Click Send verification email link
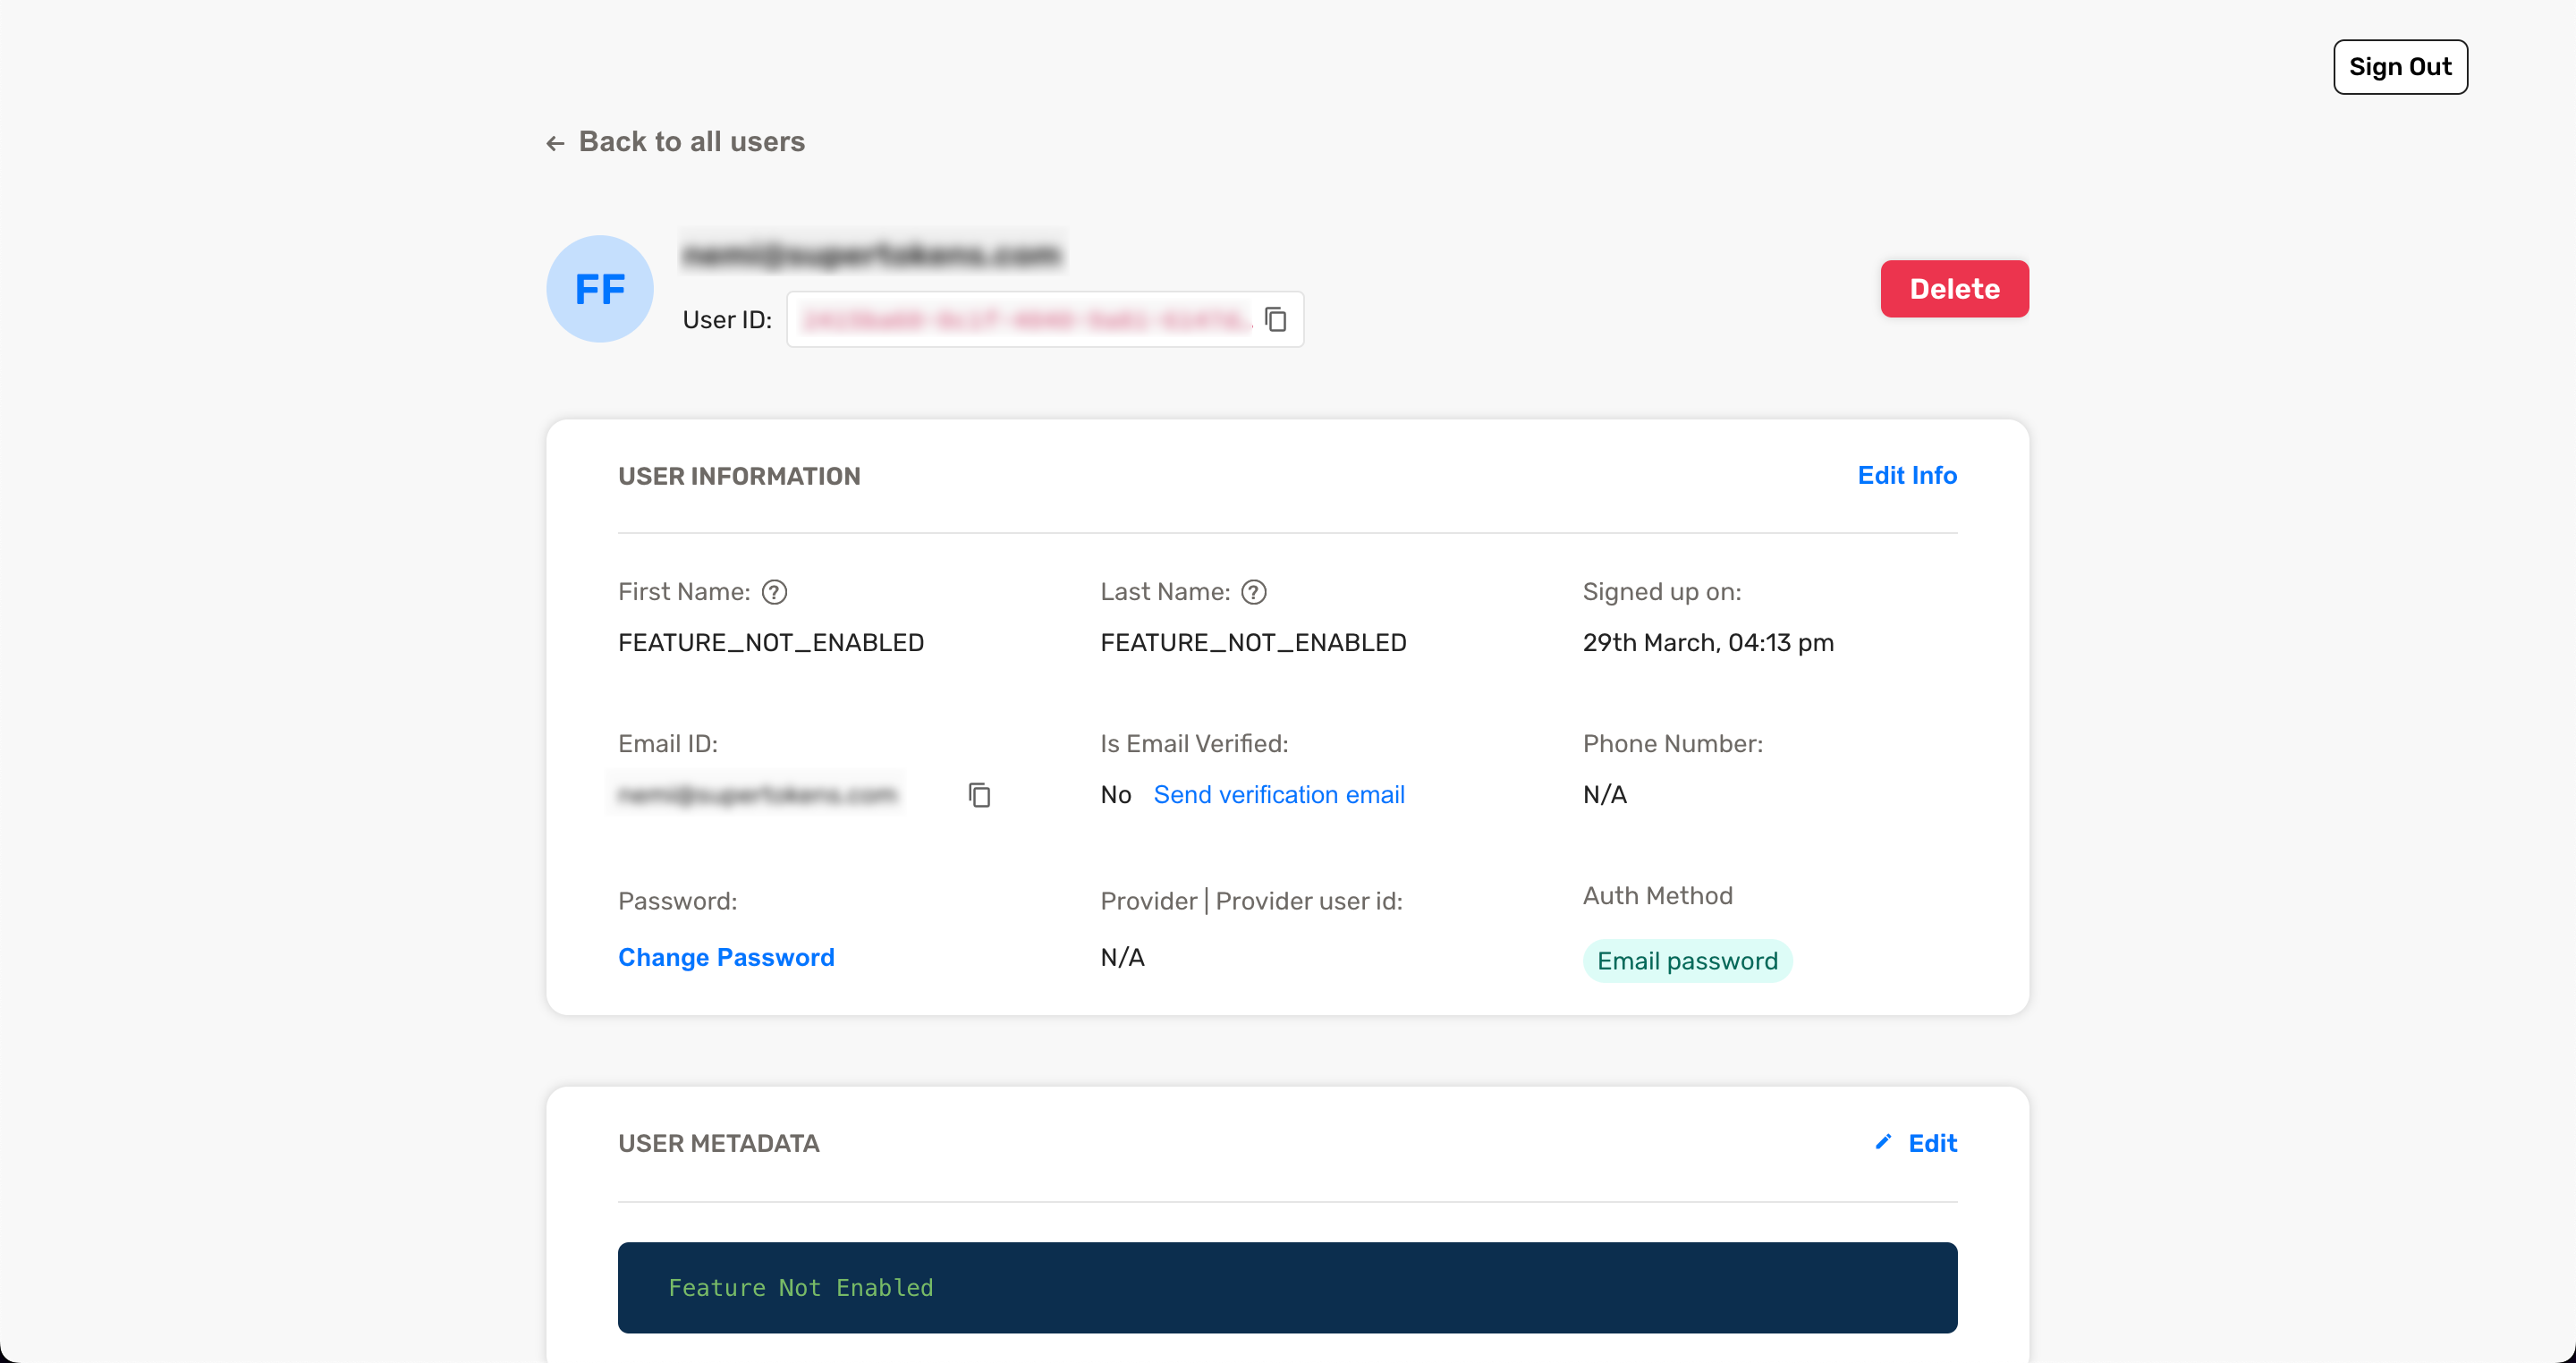Screen dimensions: 2576x1363 coord(1278,794)
